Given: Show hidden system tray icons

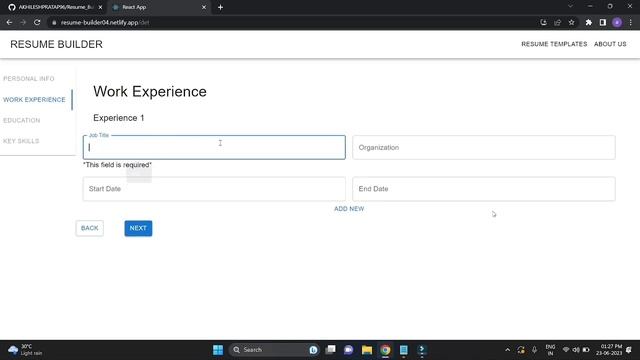Looking at the screenshot, I should [x=507, y=350].
